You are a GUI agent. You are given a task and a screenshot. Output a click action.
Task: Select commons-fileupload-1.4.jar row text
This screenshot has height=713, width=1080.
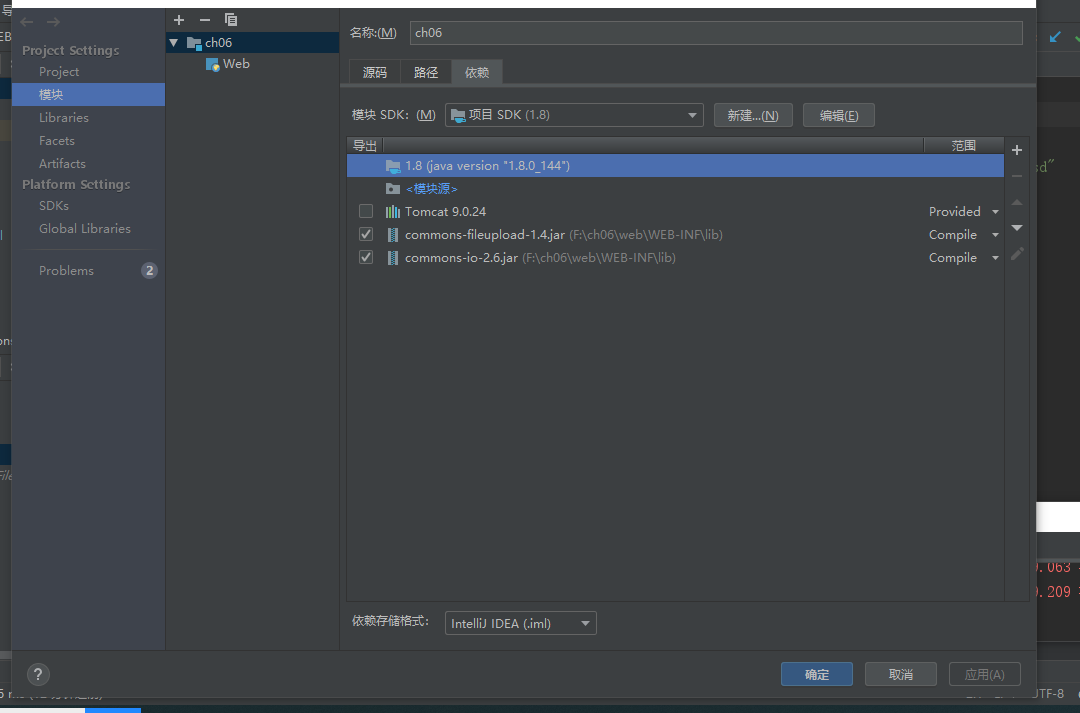[x=485, y=235]
